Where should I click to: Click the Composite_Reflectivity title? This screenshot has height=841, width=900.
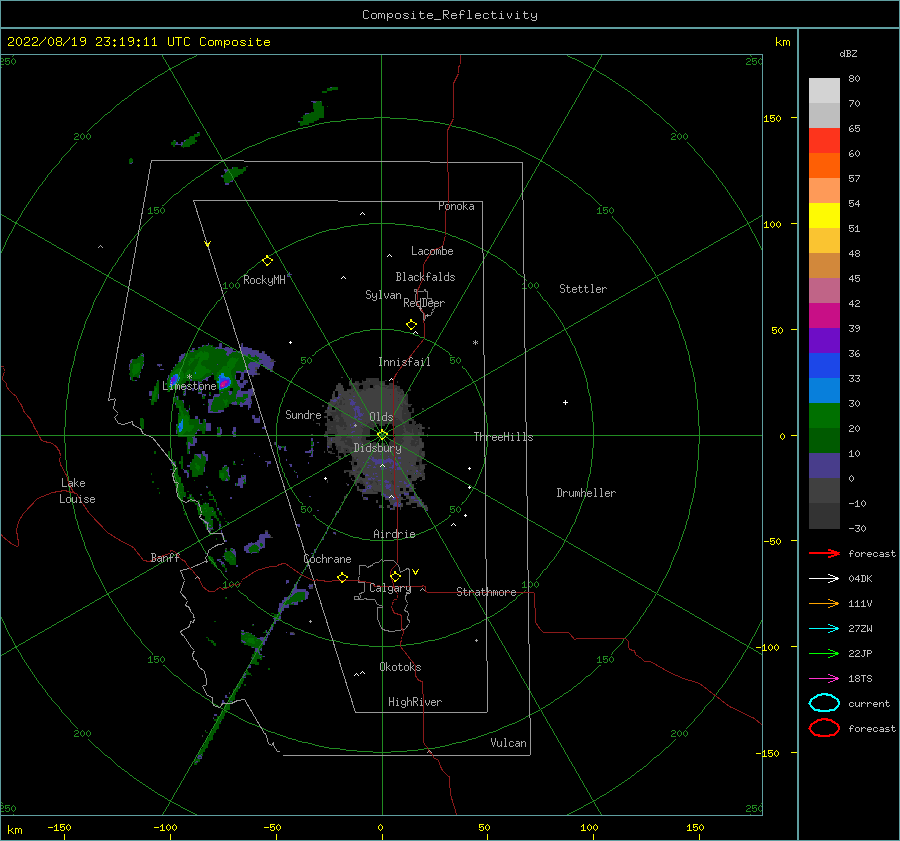click(x=450, y=15)
